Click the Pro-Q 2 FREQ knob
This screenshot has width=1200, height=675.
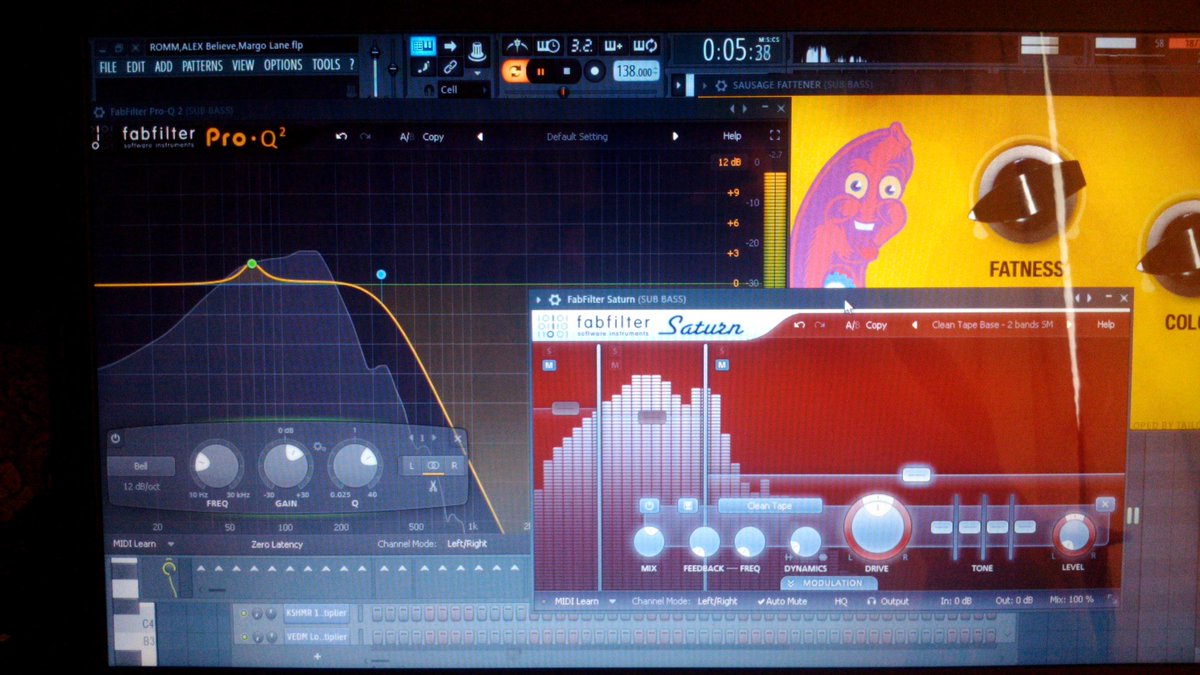point(216,465)
